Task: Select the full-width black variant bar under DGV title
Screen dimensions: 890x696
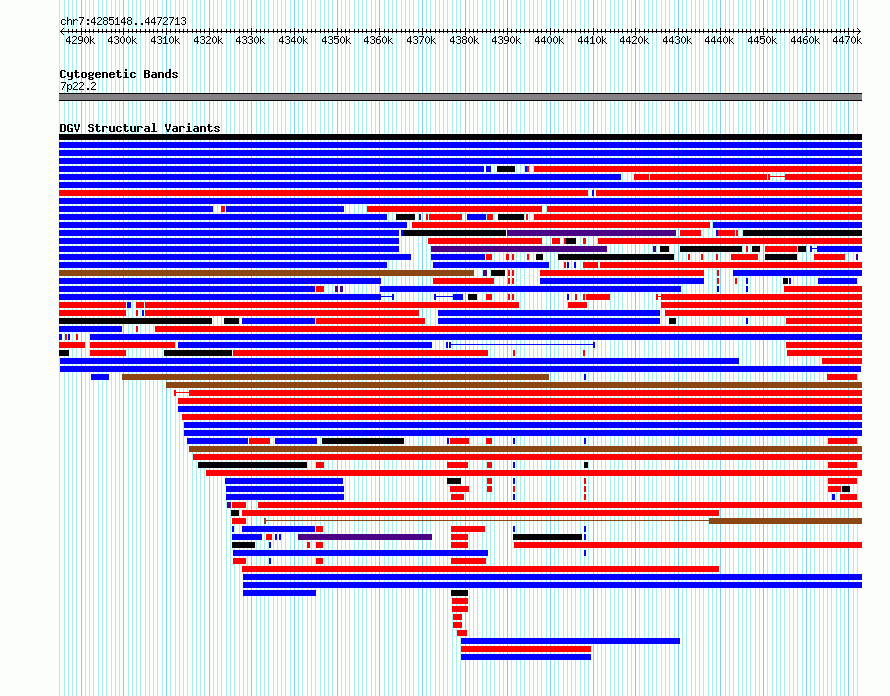Action: pyautogui.click(x=460, y=137)
